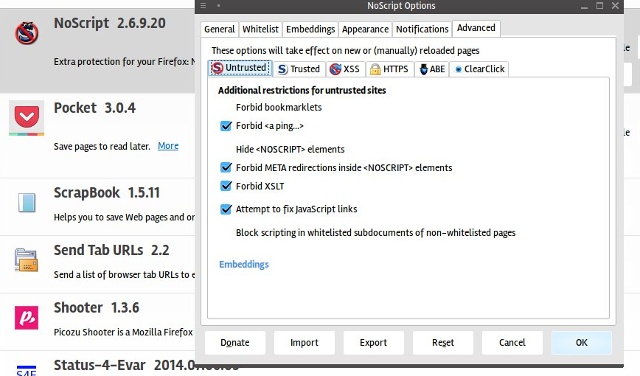Uncheck Forbid META redirections inside NOSCRIPT
640x376 pixels.
coord(226,167)
